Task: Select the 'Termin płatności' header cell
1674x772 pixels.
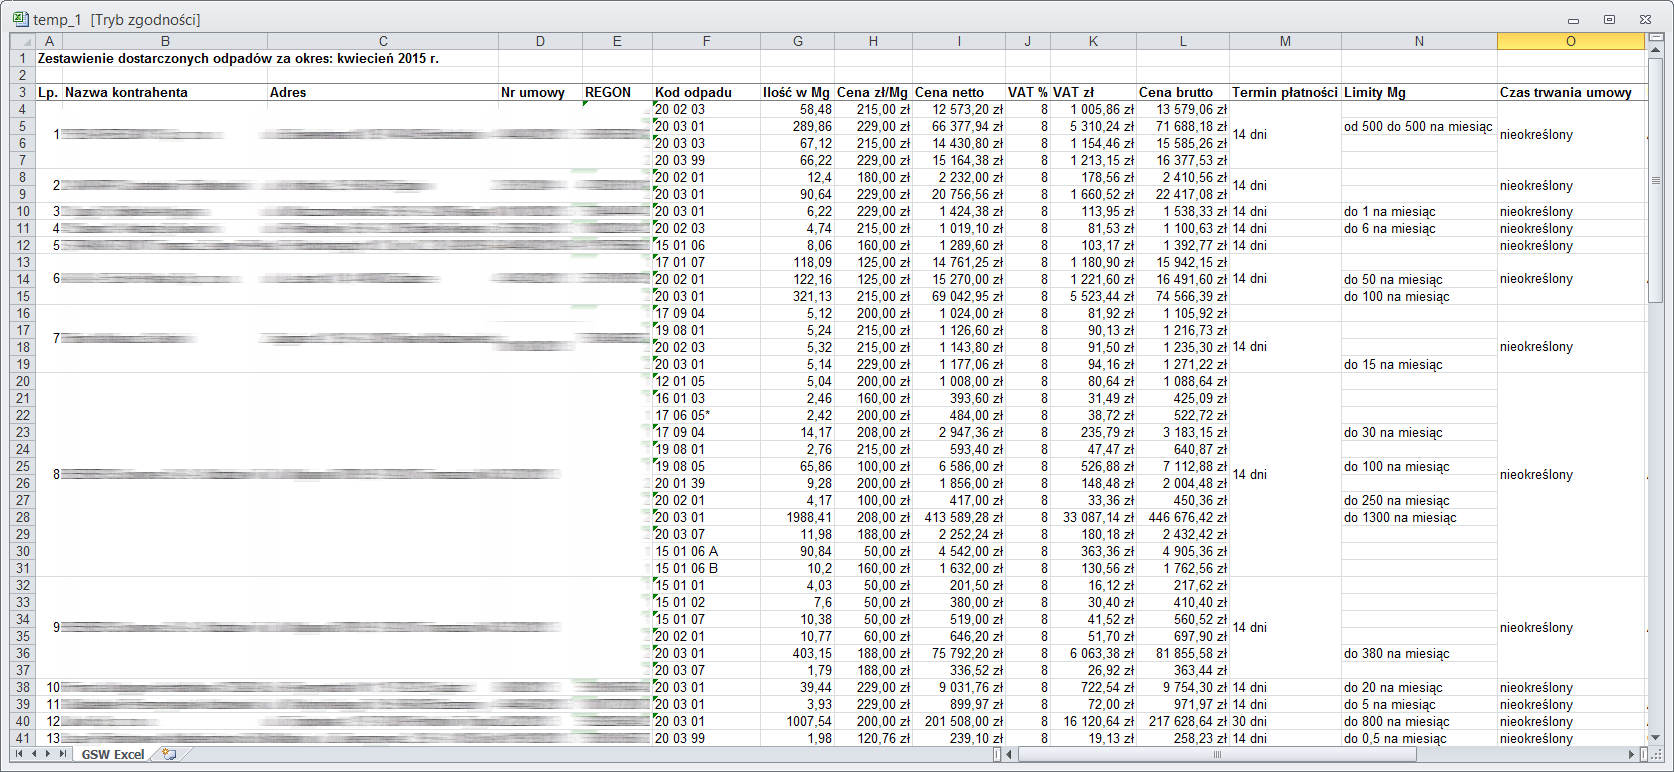Action: [x=1284, y=92]
